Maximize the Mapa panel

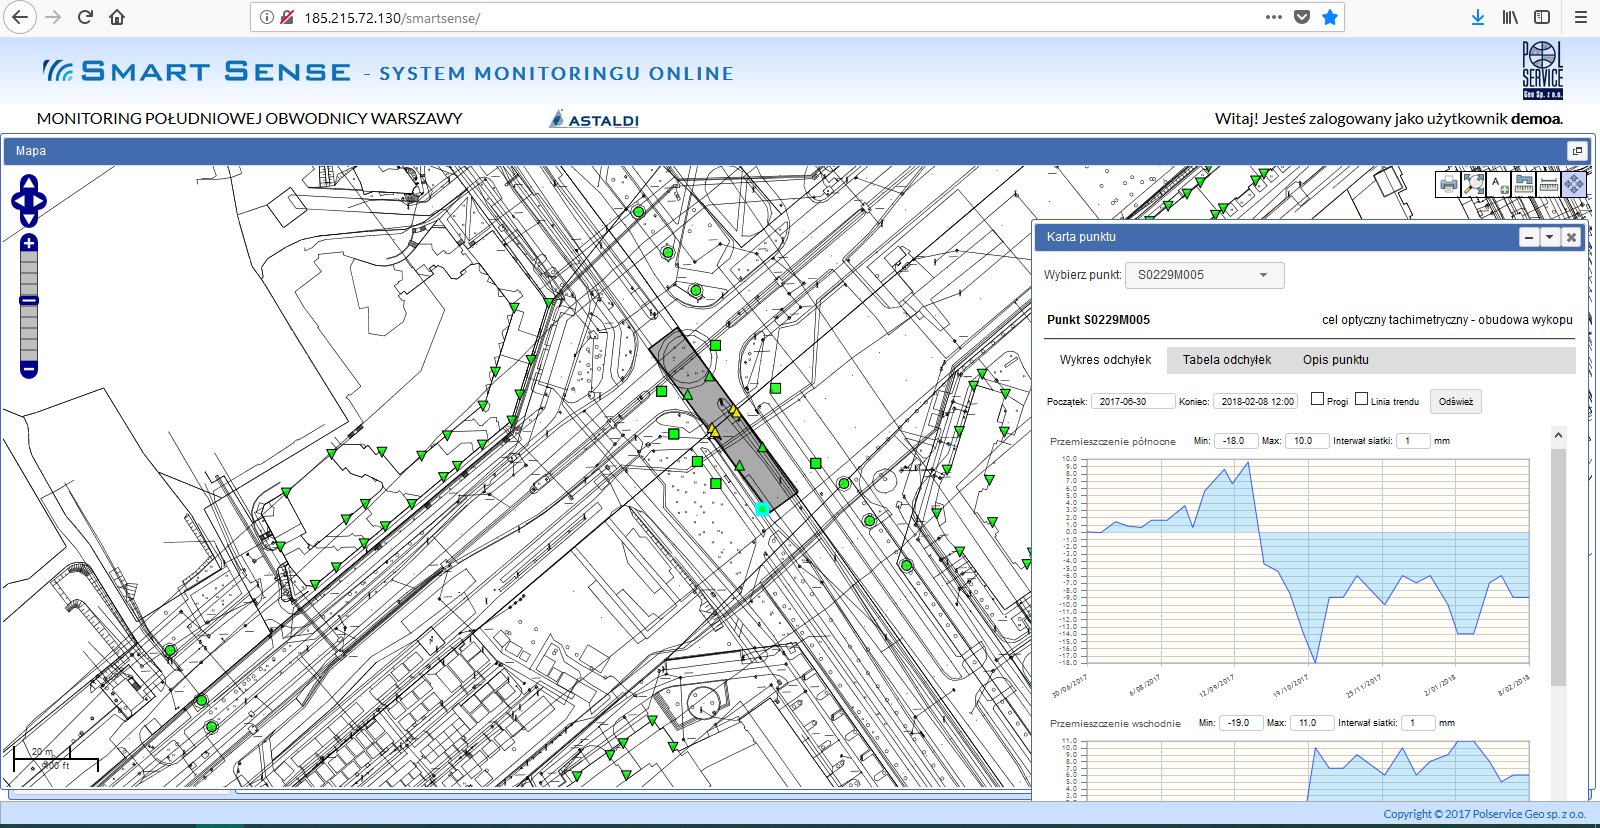tap(1577, 151)
